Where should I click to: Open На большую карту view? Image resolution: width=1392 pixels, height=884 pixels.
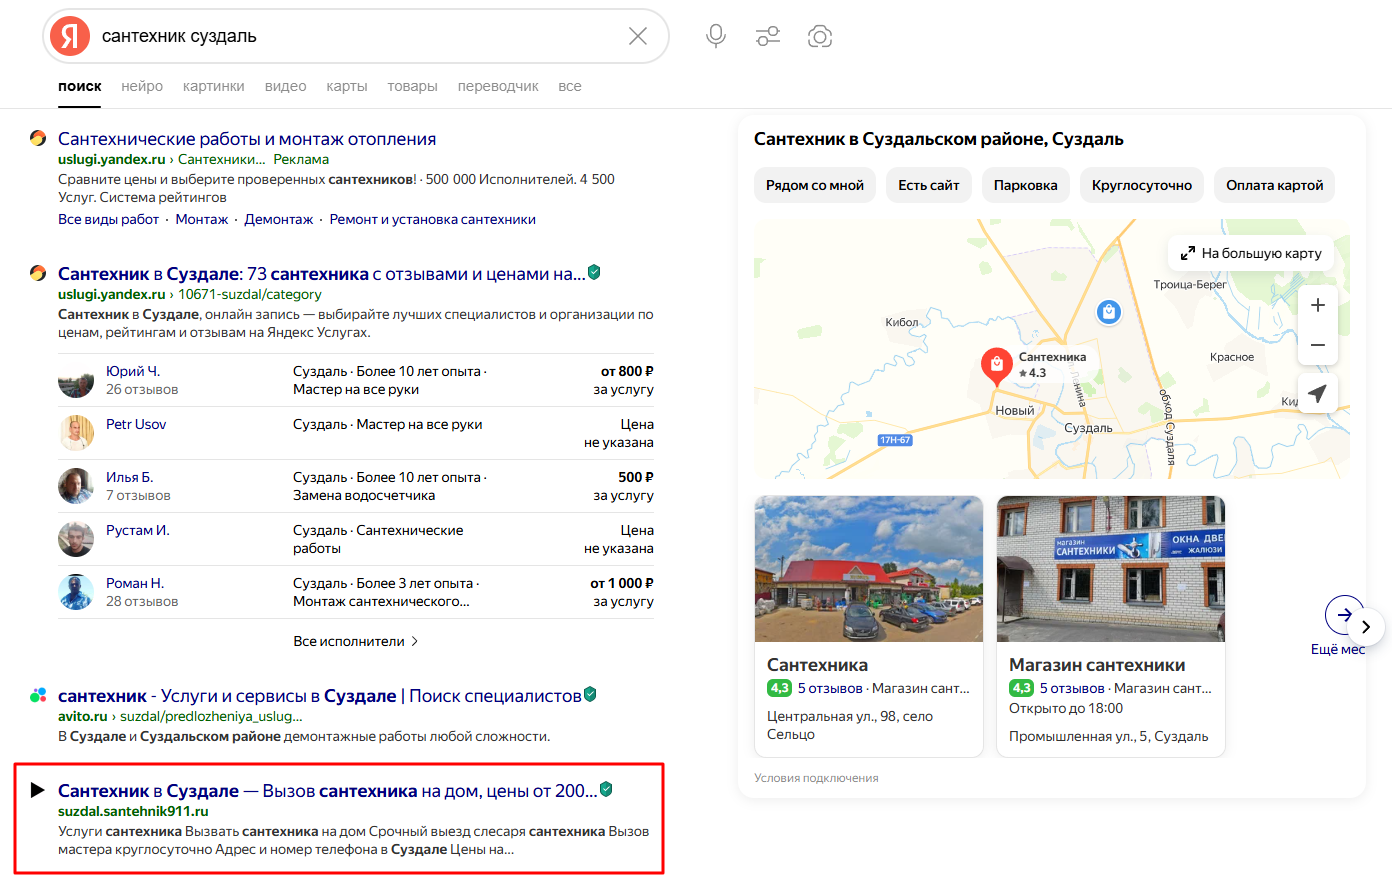tap(1251, 252)
